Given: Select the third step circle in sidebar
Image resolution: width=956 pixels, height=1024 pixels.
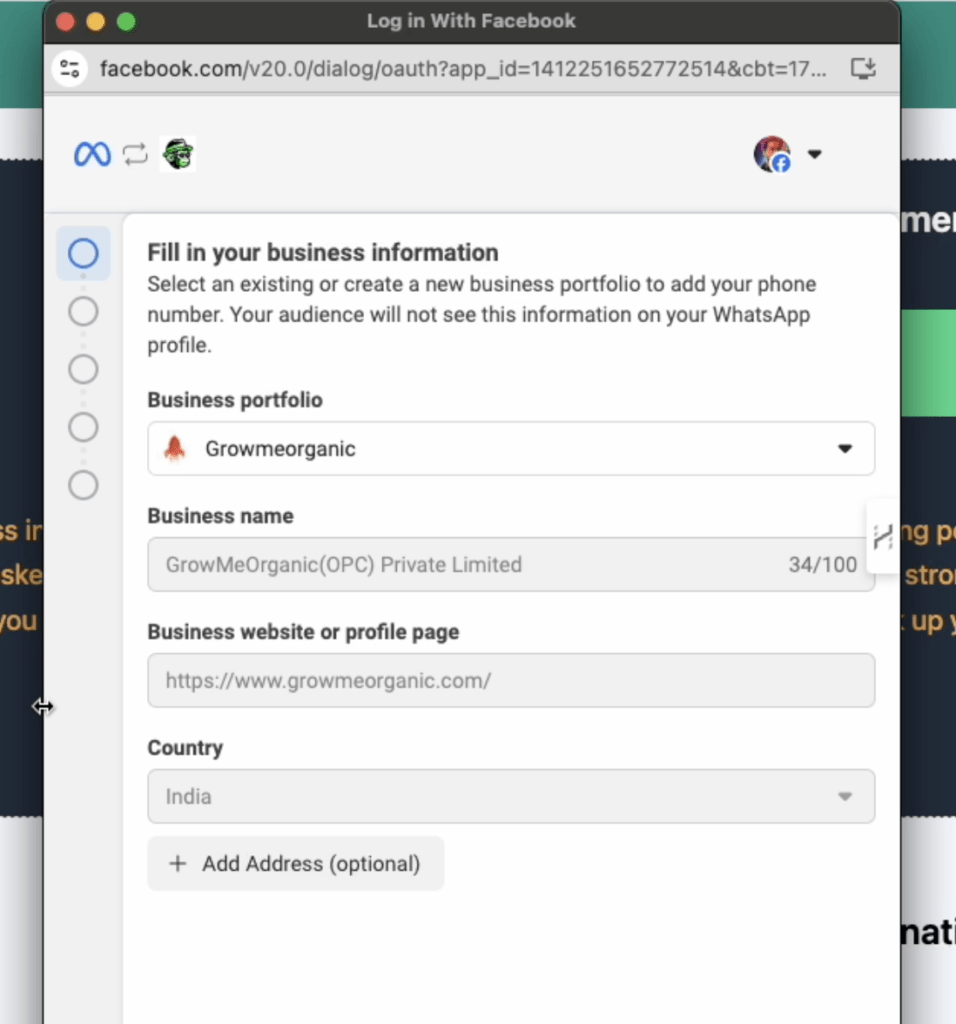Looking at the screenshot, I should pos(83,370).
